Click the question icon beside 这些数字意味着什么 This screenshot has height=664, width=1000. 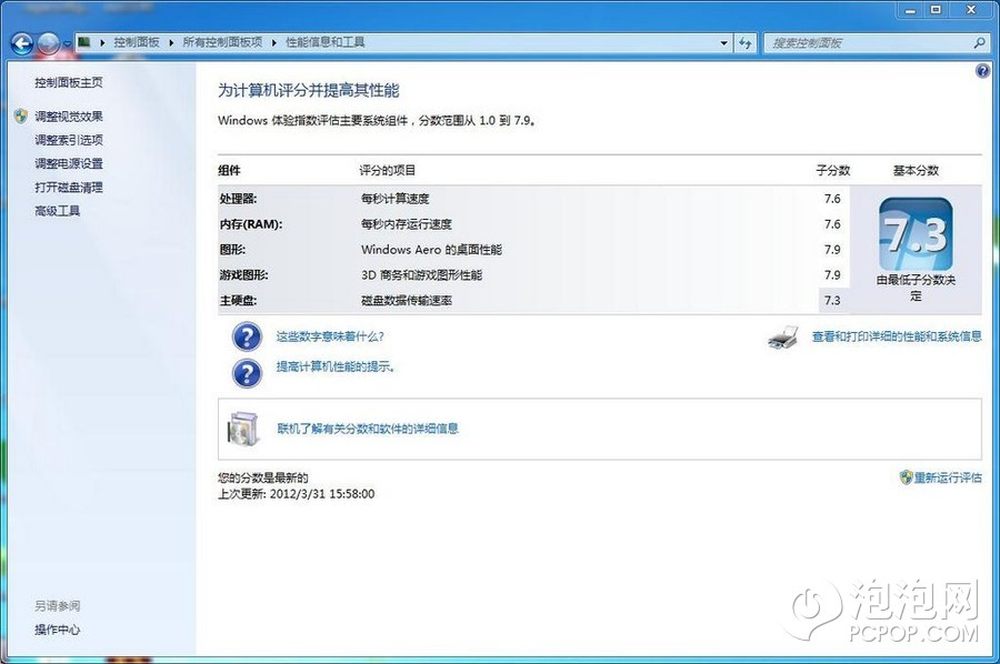click(247, 336)
